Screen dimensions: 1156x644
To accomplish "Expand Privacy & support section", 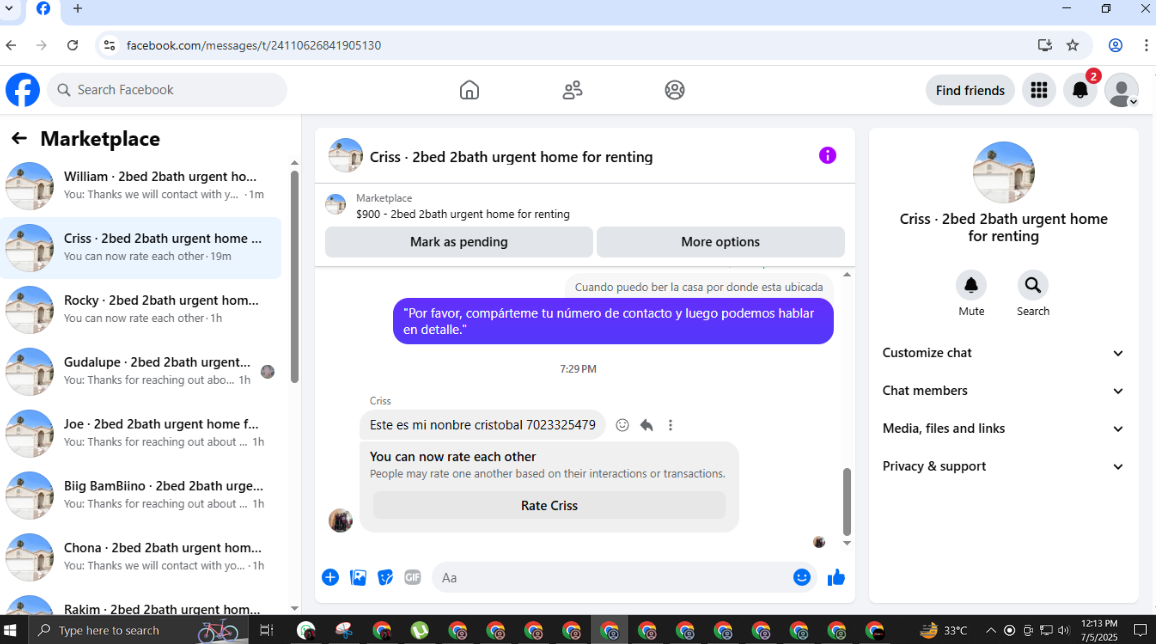I will [x=1003, y=466].
